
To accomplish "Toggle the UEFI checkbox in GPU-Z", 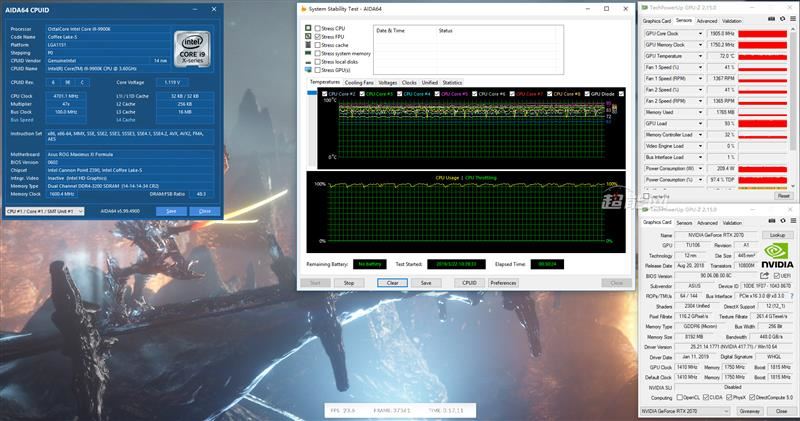I will click(777, 276).
